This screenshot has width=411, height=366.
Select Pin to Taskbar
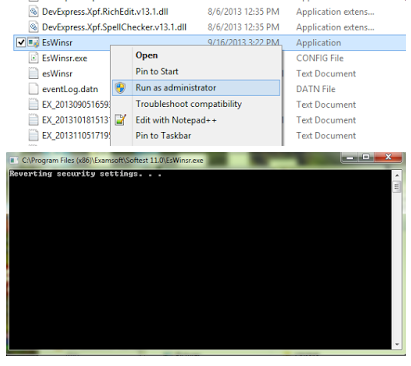pos(163,136)
